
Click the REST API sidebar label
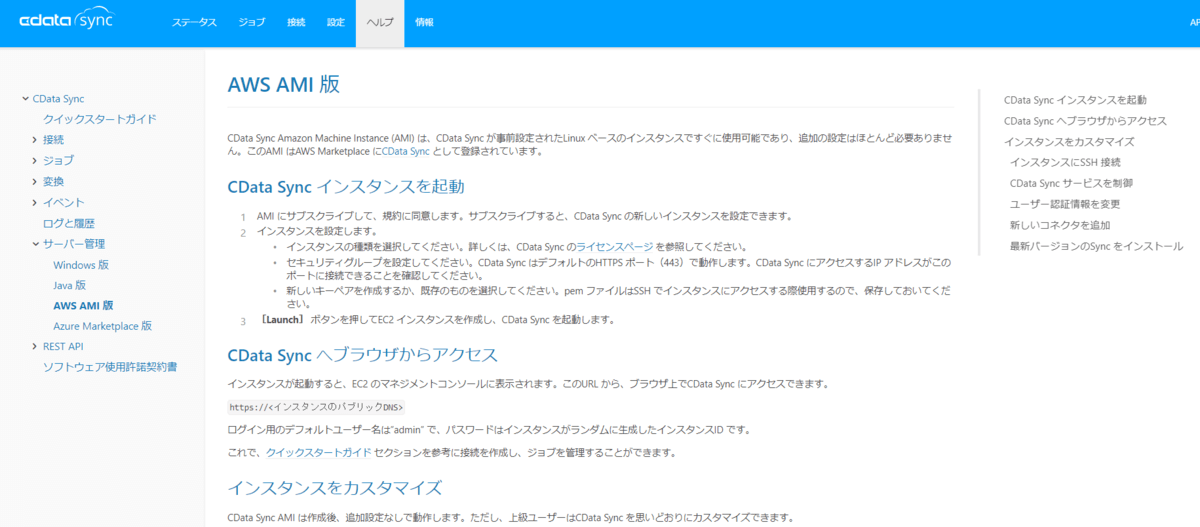click(x=62, y=346)
